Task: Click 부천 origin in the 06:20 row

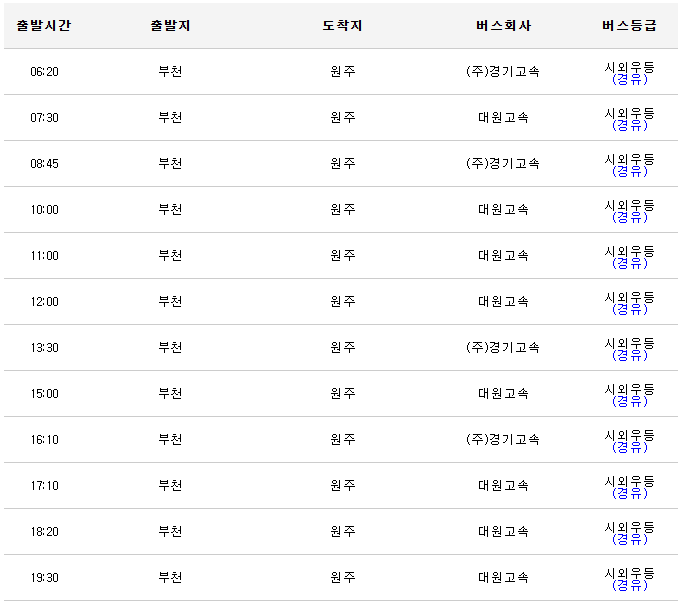Action: tap(170, 71)
